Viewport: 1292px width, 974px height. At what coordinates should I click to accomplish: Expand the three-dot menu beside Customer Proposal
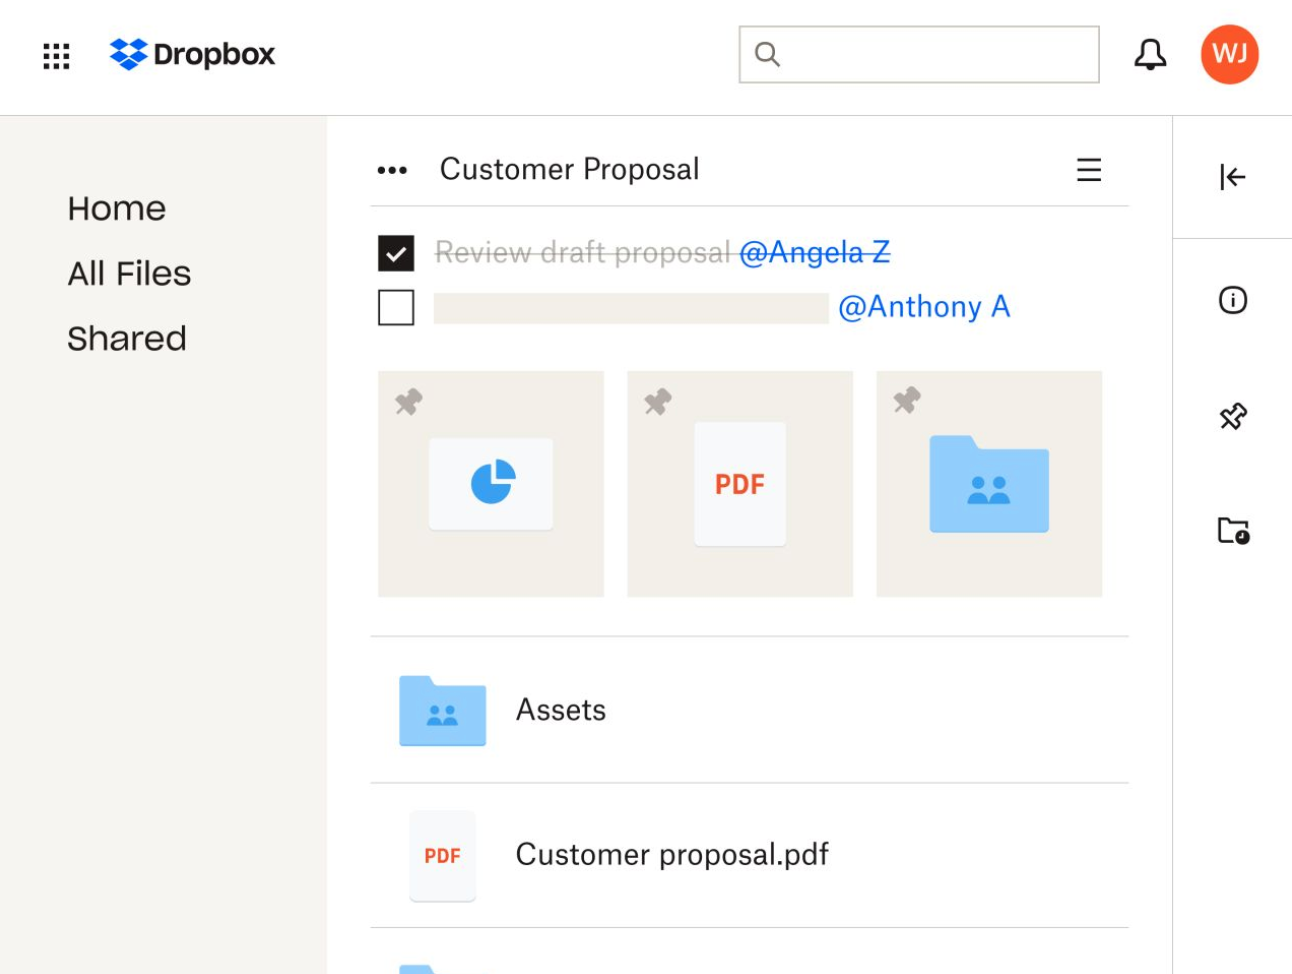[392, 170]
